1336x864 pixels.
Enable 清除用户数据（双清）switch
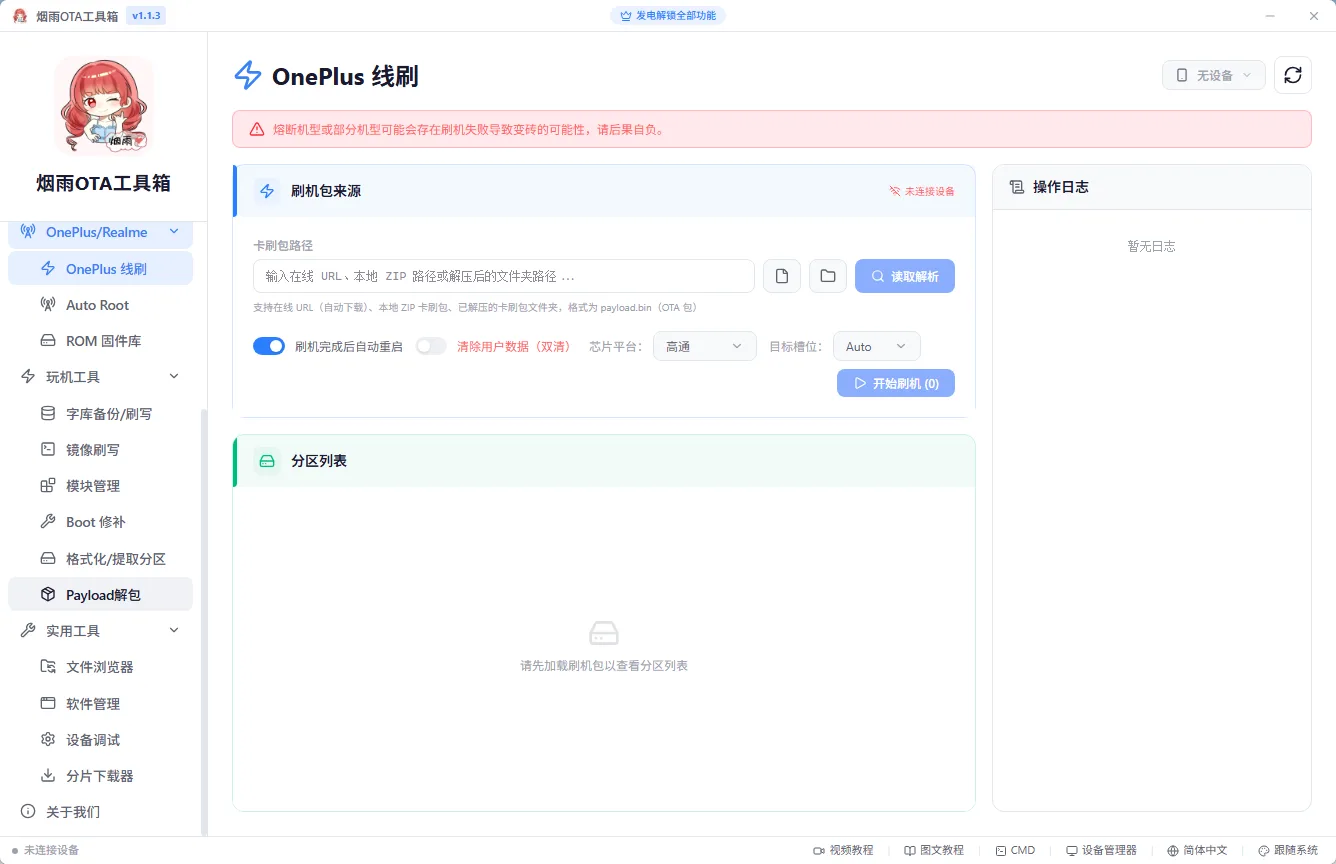click(x=431, y=346)
